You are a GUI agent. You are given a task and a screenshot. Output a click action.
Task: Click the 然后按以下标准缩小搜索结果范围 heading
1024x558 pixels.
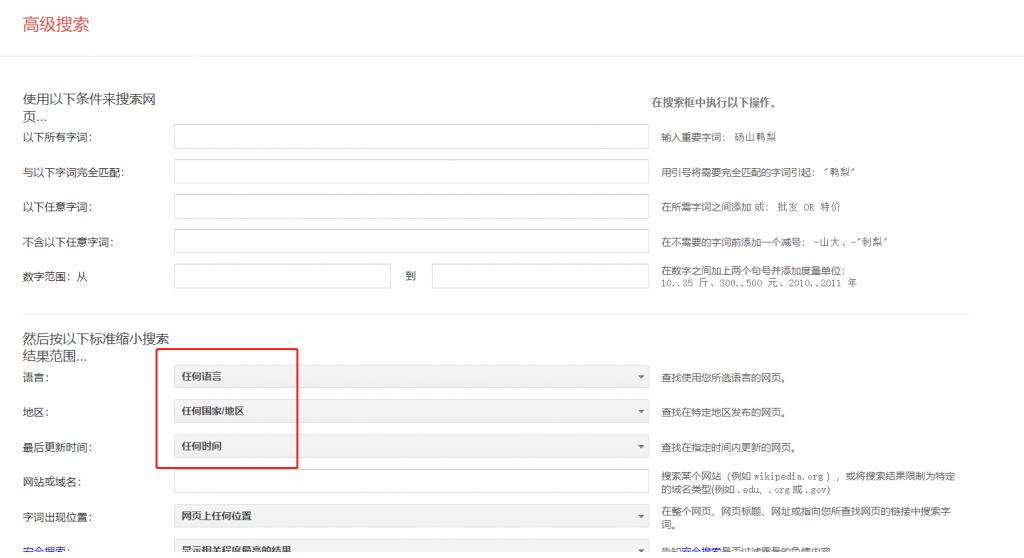(96, 347)
